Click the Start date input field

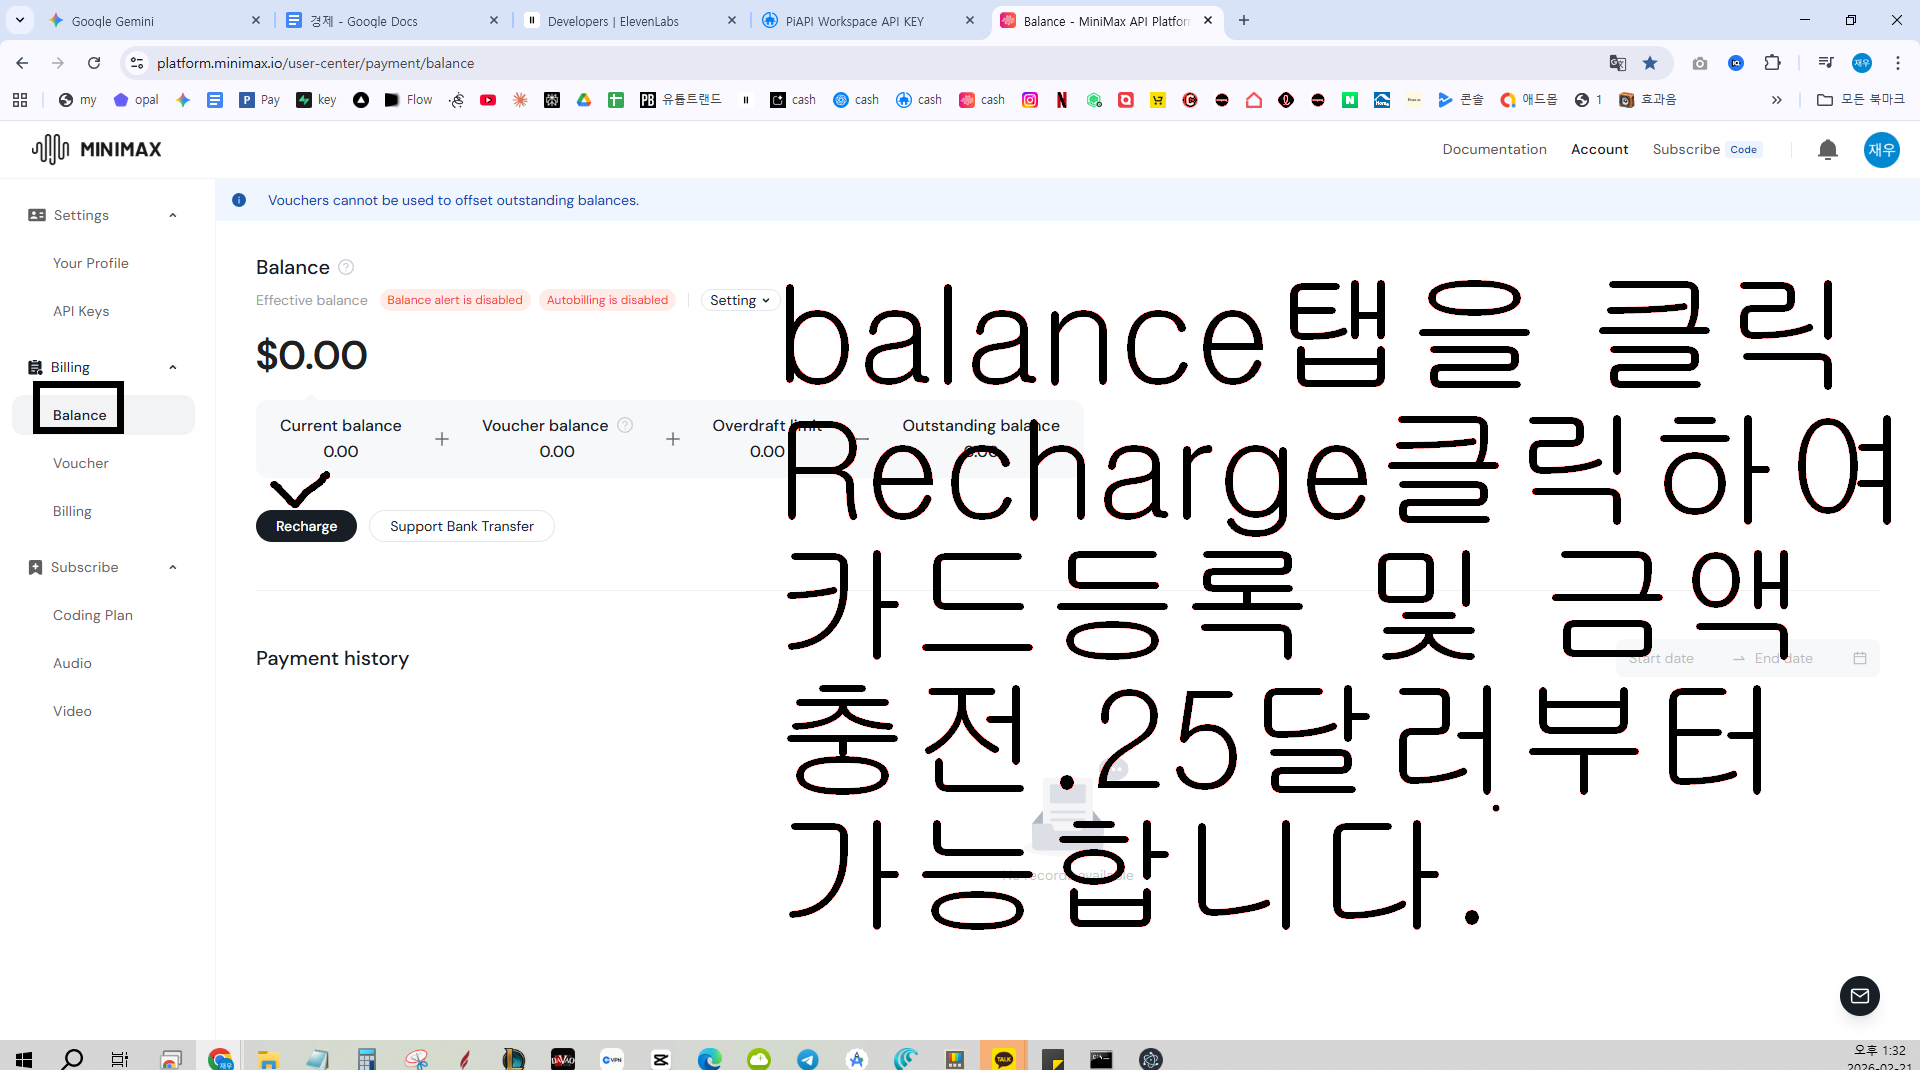coord(1670,658)
